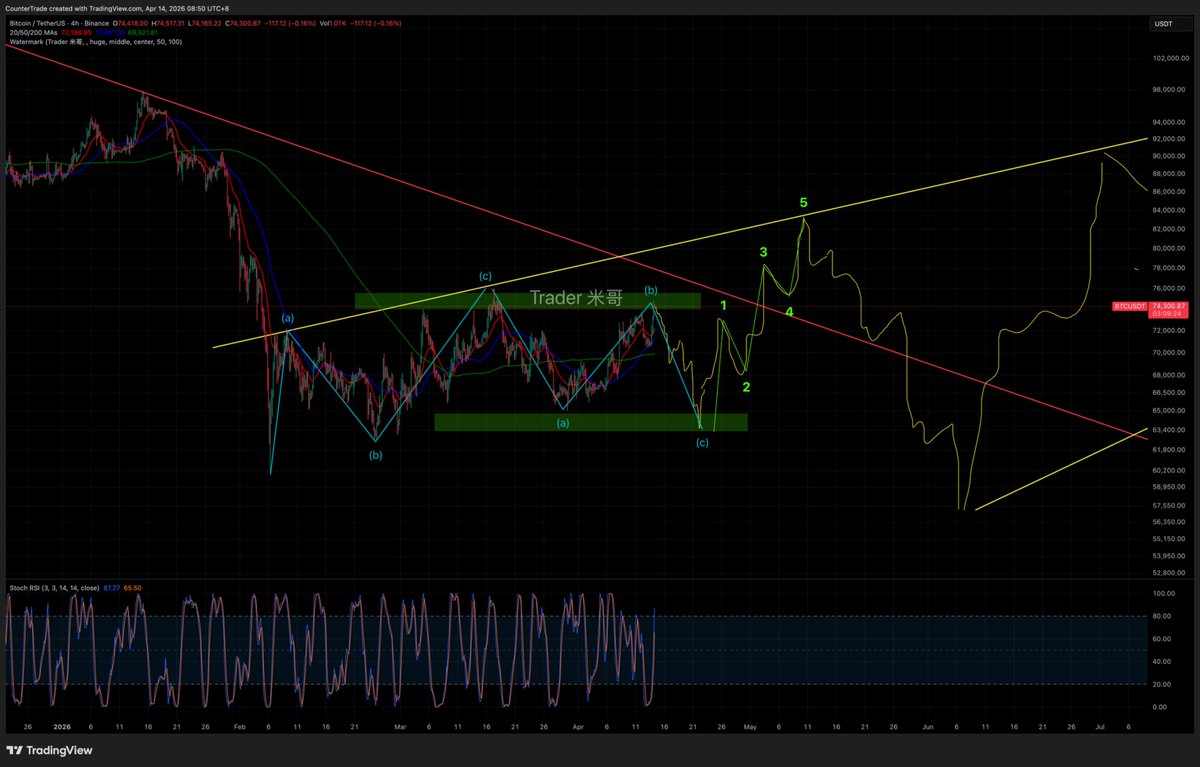Click the 63,400.00 price scale label
The width and height of the screenshot is (1200, 767).
click(1168, 430)
